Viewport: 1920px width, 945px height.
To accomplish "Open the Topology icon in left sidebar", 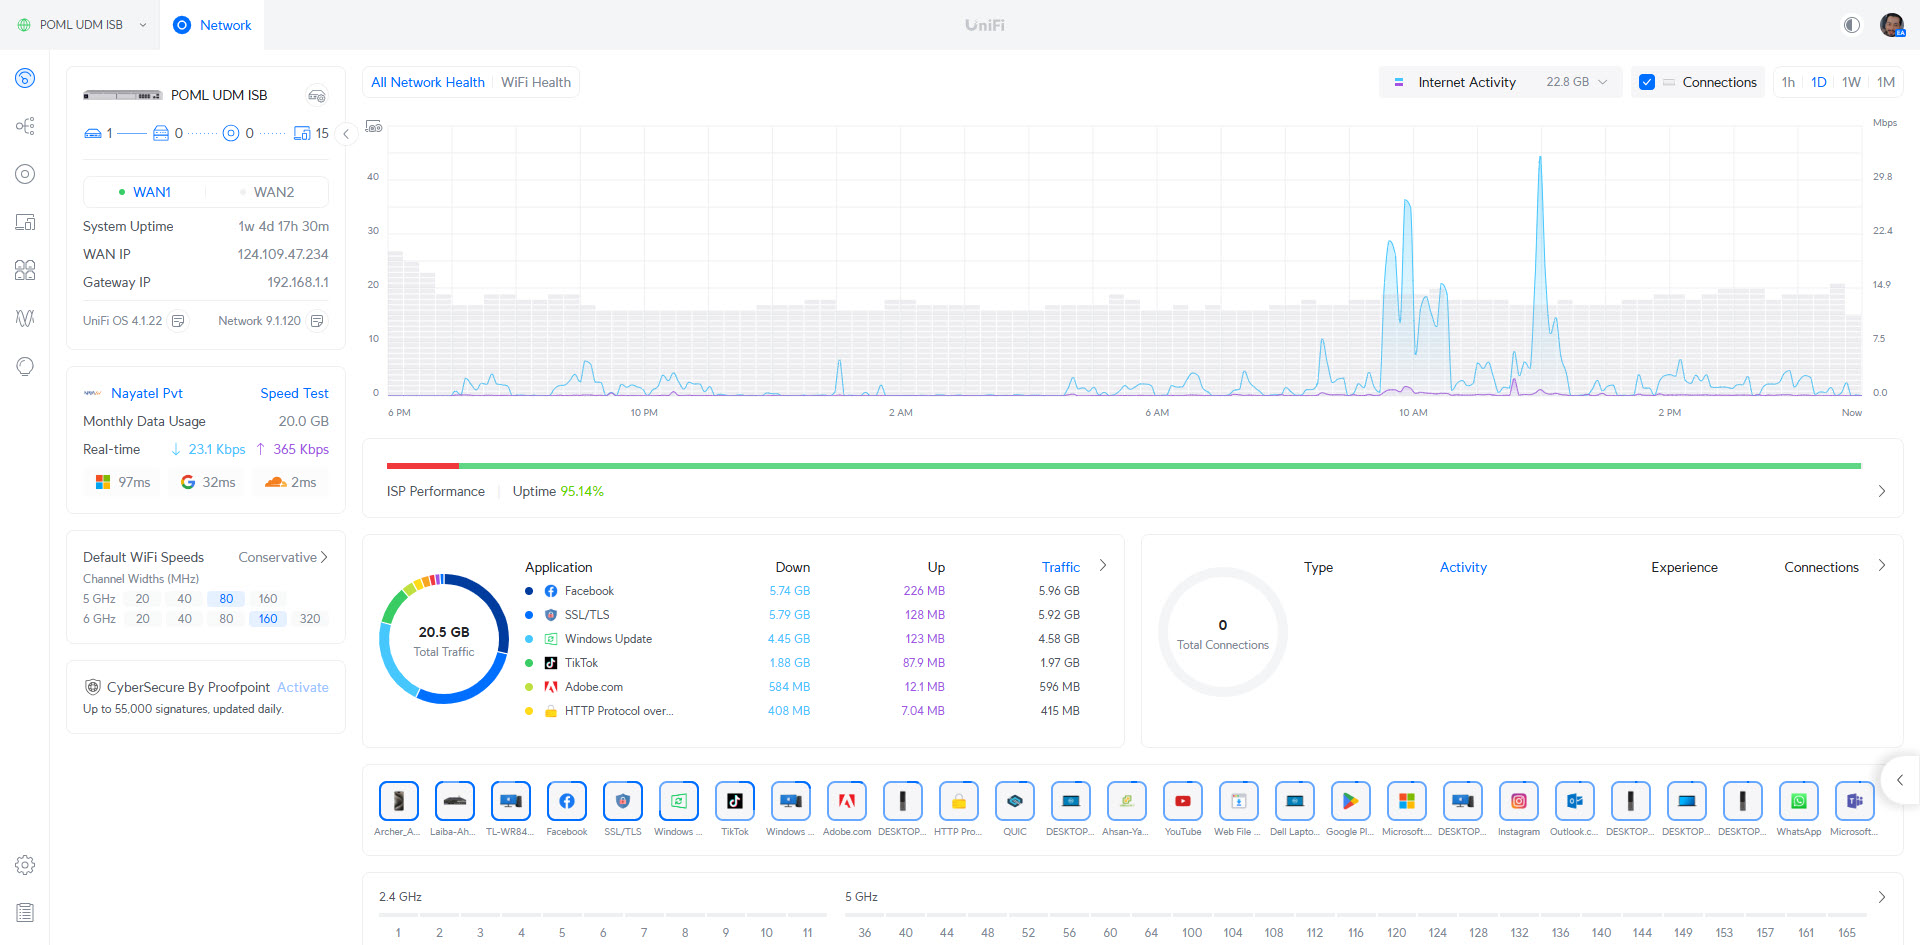I will [25, 126].
